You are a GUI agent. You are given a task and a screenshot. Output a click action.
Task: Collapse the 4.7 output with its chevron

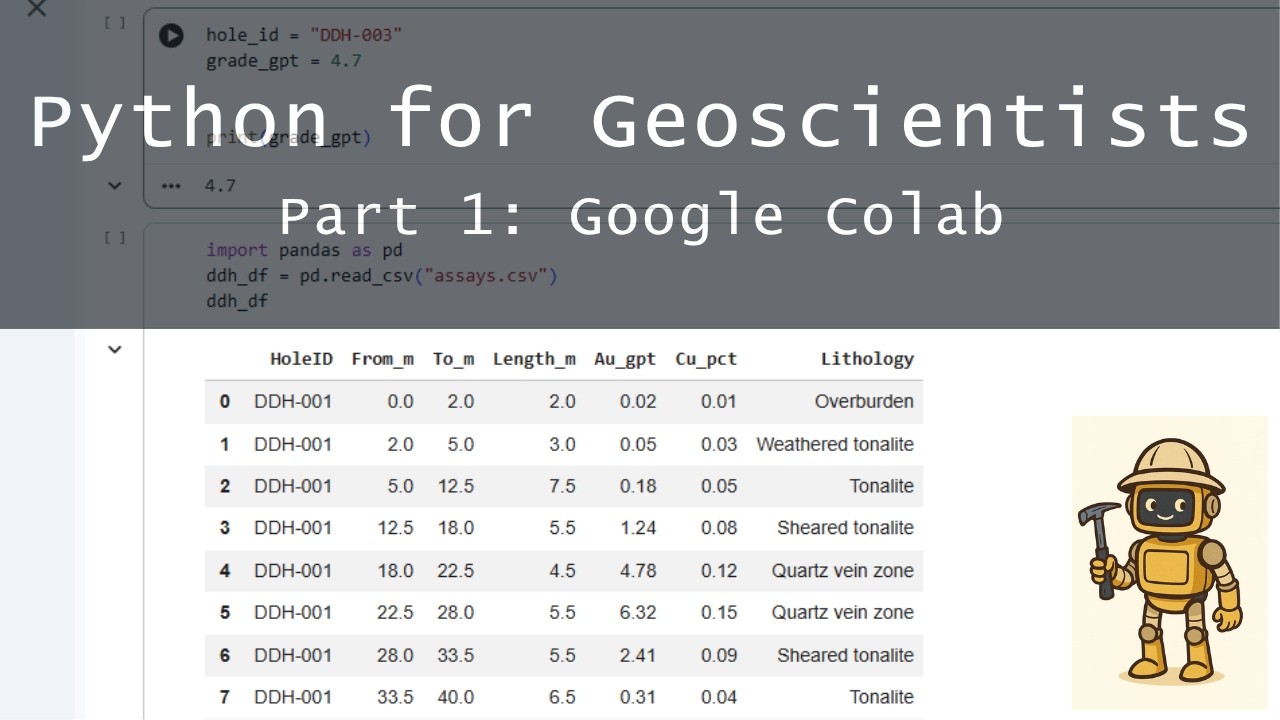pyautogui.click(x=115, y=185)
